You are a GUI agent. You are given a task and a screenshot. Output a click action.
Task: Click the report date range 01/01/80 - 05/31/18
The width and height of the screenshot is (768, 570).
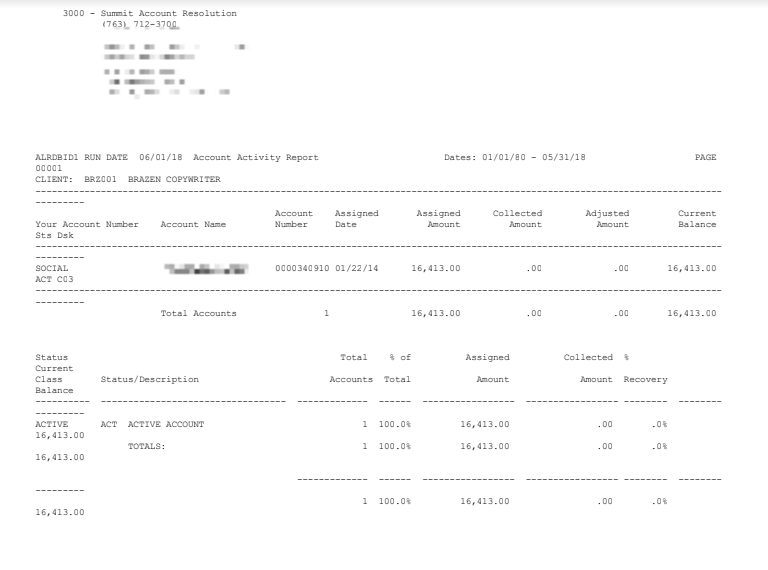tap(534, 158)
